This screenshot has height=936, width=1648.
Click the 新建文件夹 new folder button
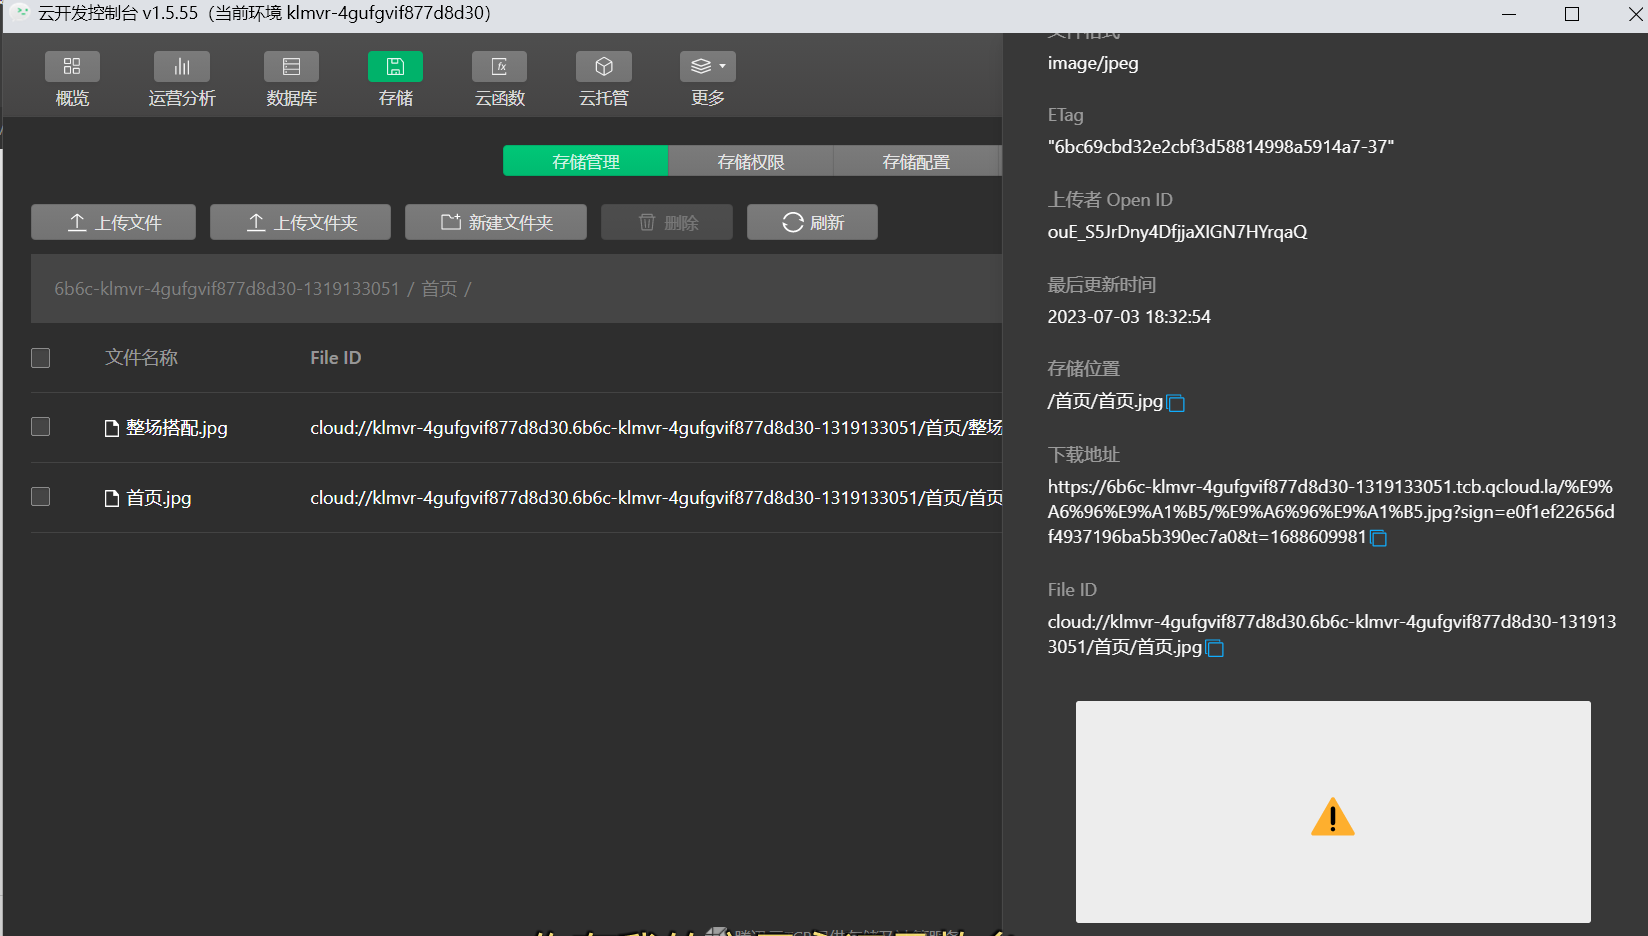[x=496, y=222]
